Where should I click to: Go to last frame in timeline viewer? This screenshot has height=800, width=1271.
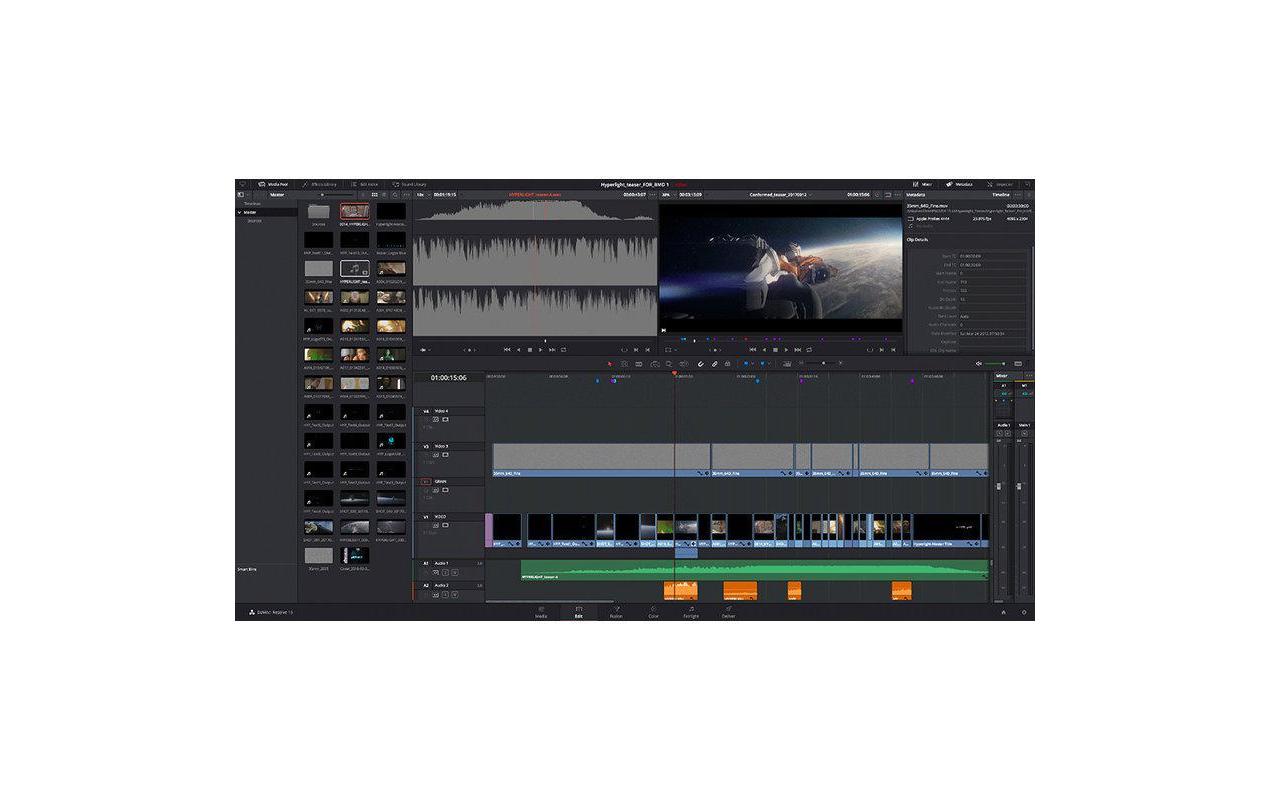799,349
